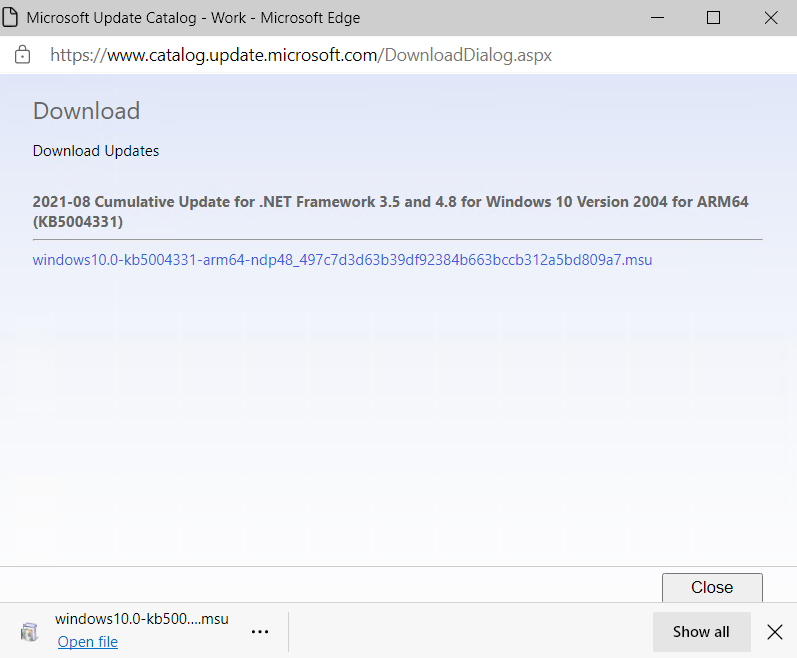Click the Close button in the dialog
Screen dimensions: 797x658
click(x=712, y=587)
